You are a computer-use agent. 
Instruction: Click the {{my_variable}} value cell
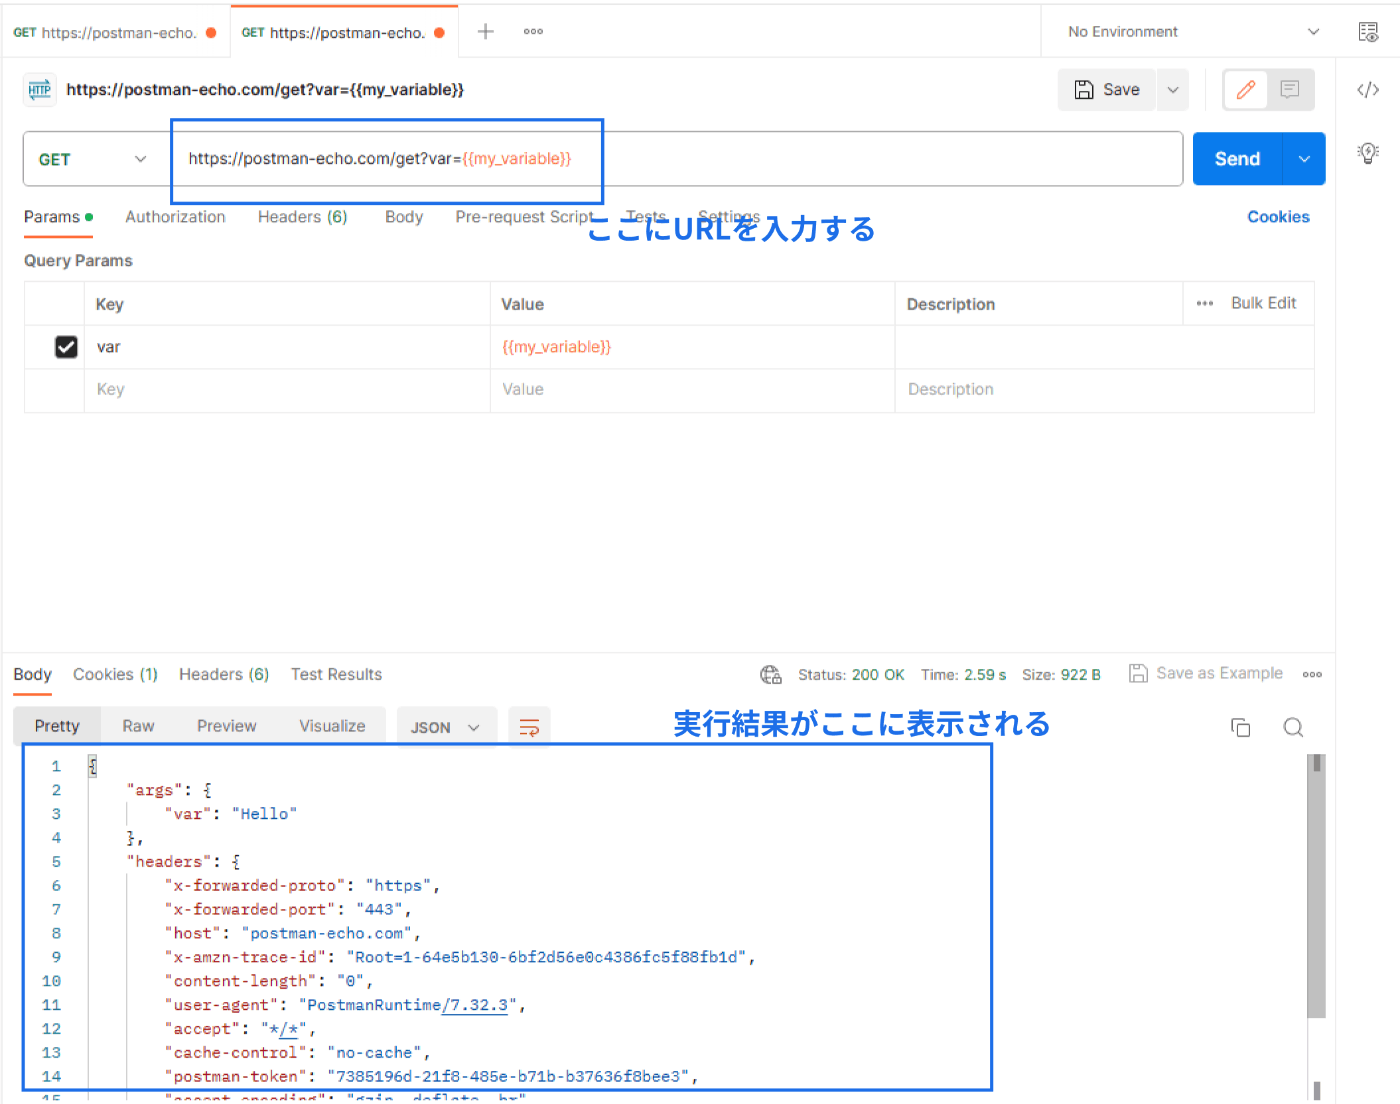(692, 347)
